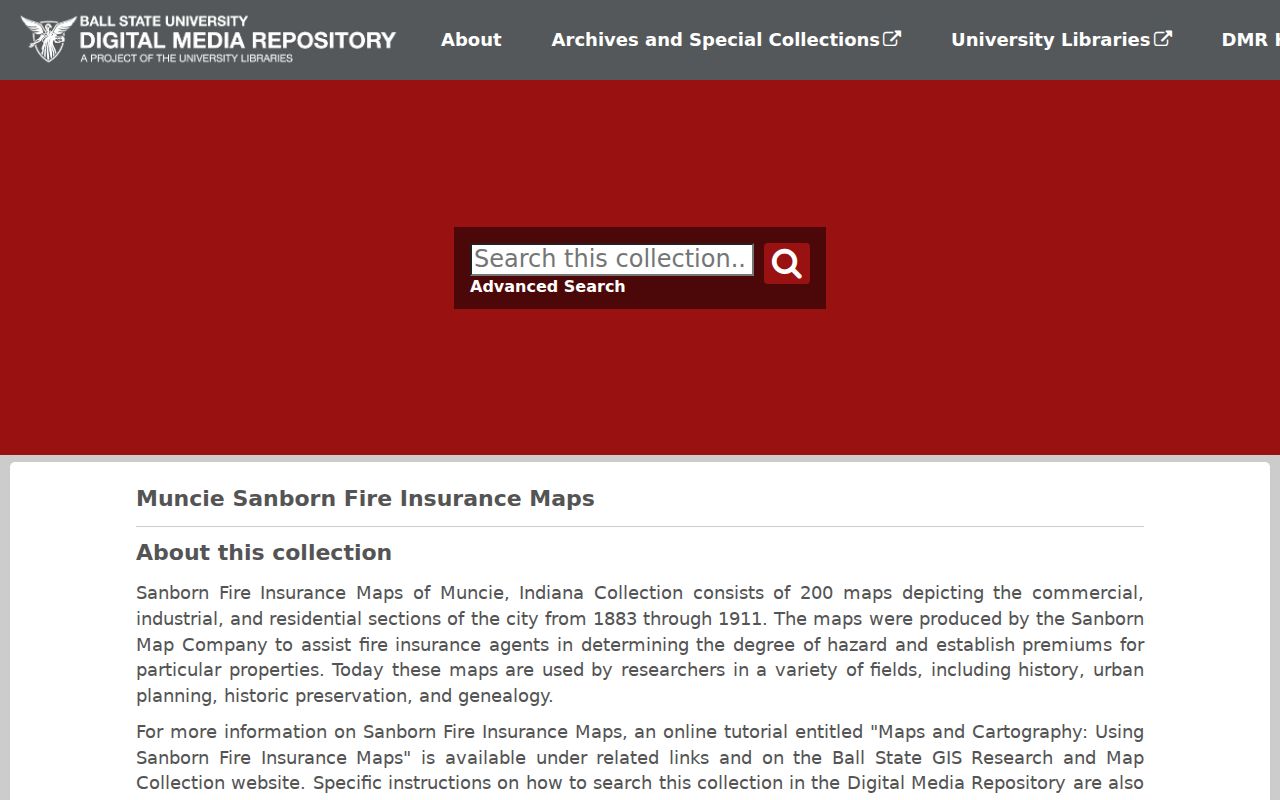Select the About this collection heading

click(x=264, y=553)
